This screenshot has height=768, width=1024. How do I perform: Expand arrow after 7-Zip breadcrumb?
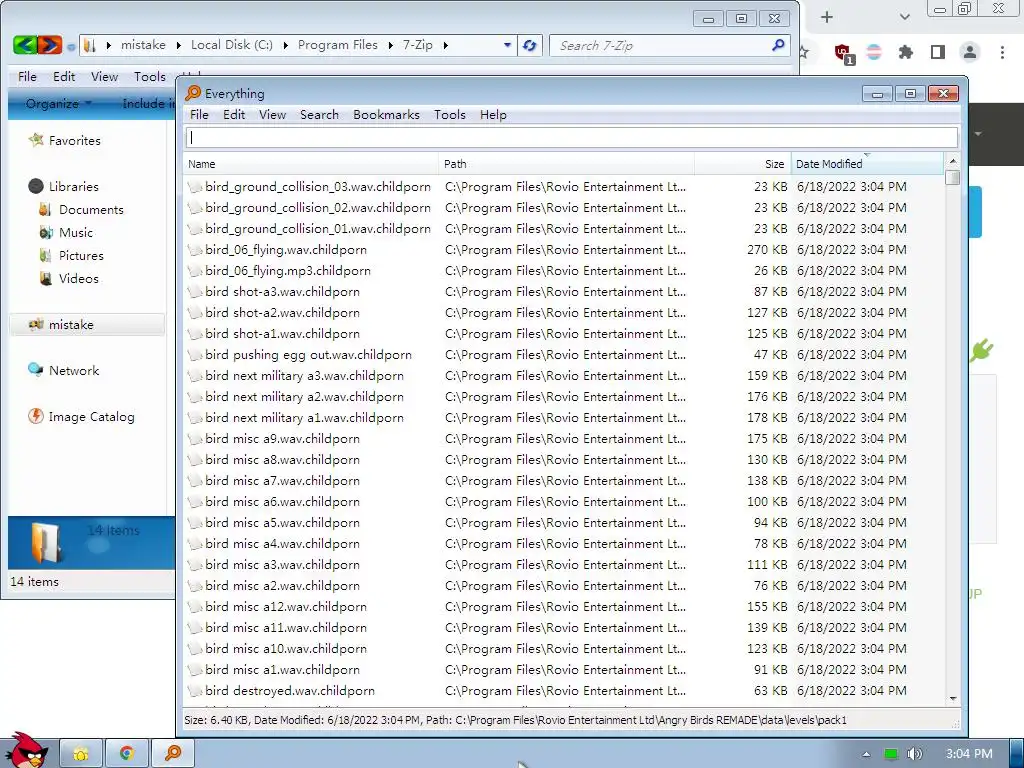point(445,45)
